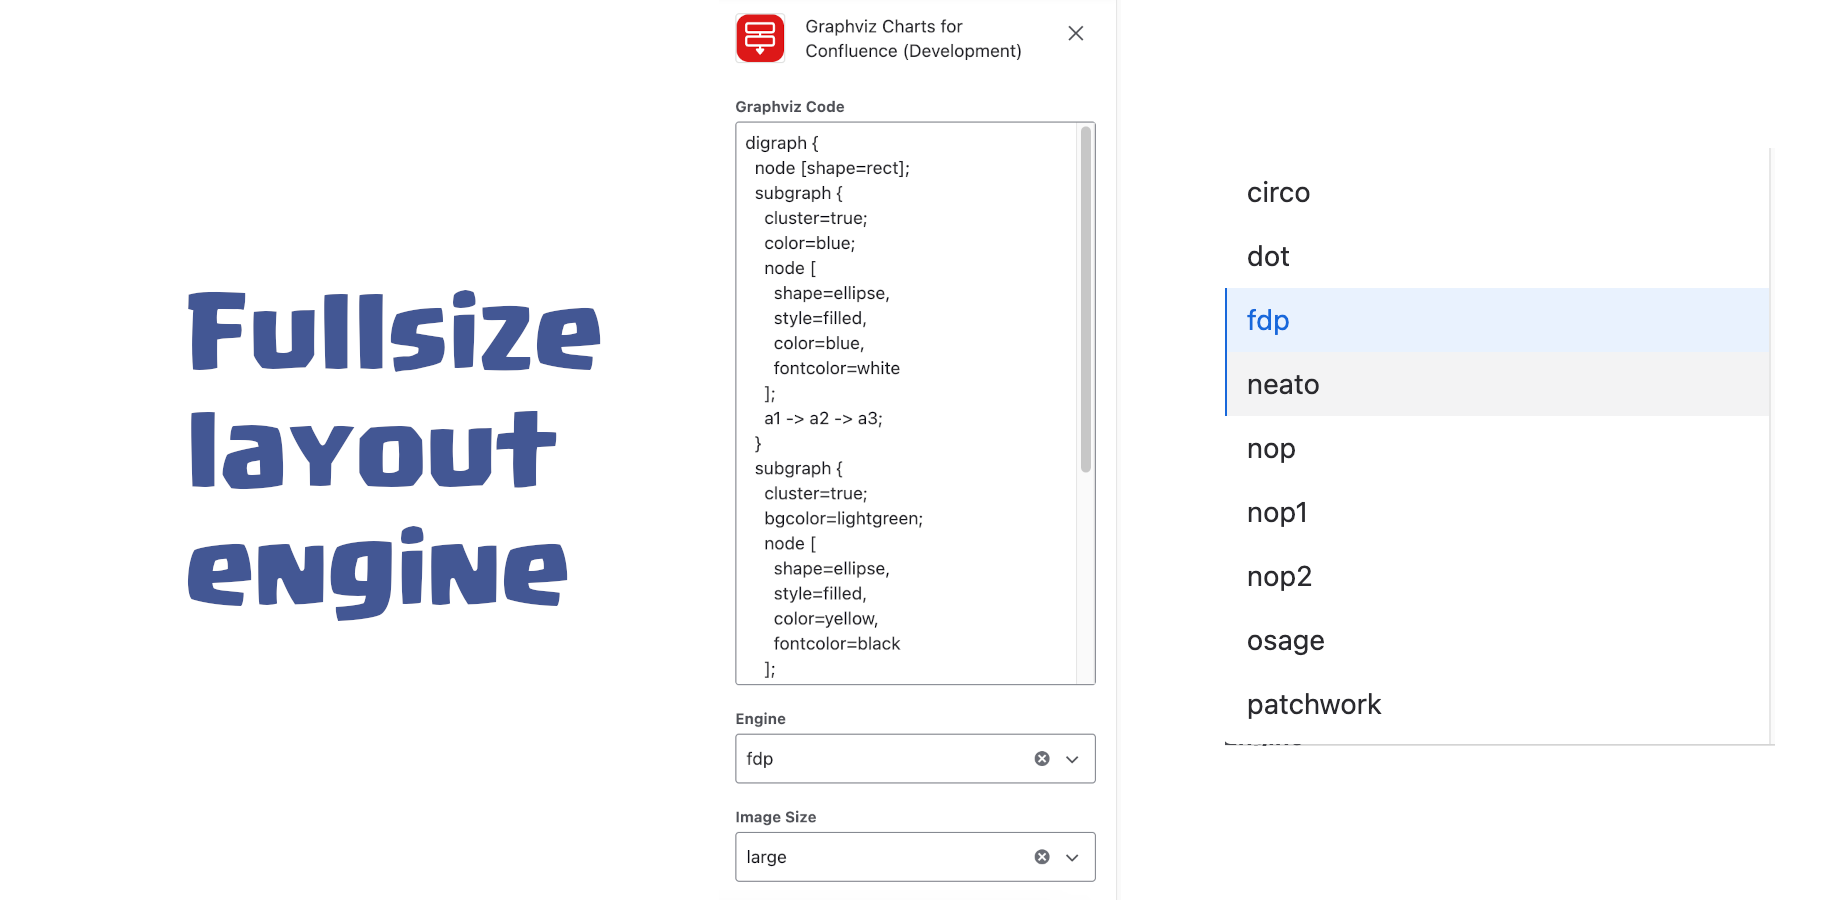Click the 'color=blue;' code line
1840x900 pixels.
click(810, 243)
